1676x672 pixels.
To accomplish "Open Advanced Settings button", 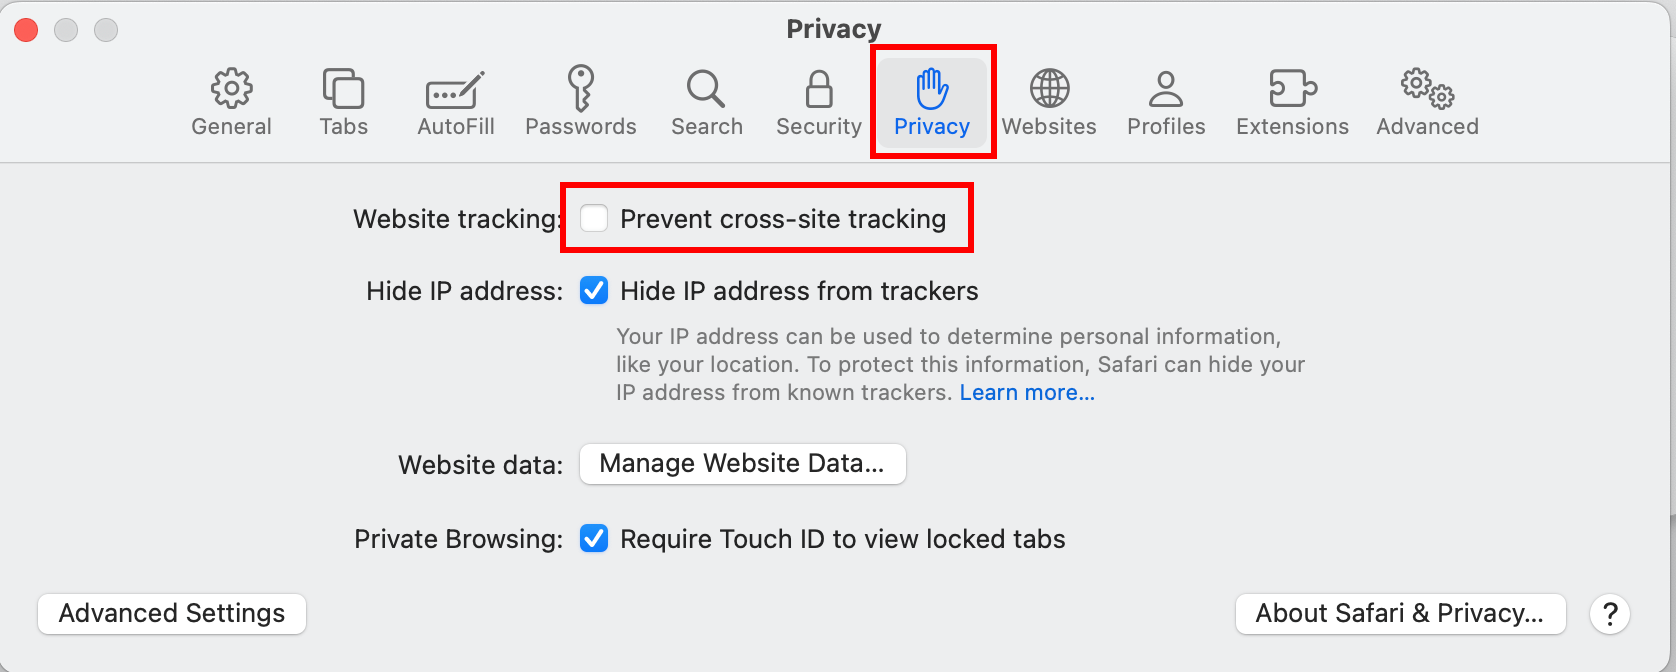I will (172, 613).
